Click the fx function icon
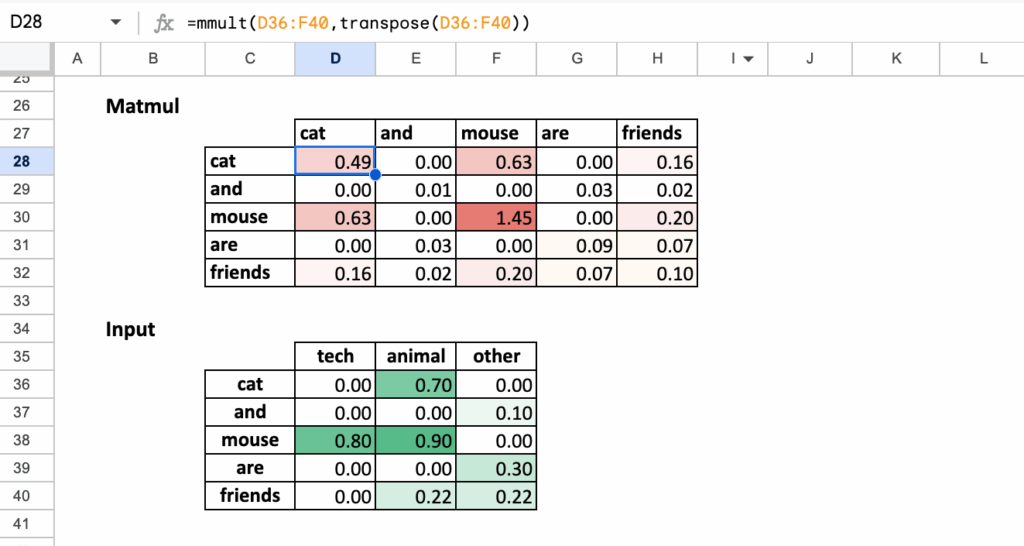The width and height of the screenshot is (1024, 546). pos(164,22)
